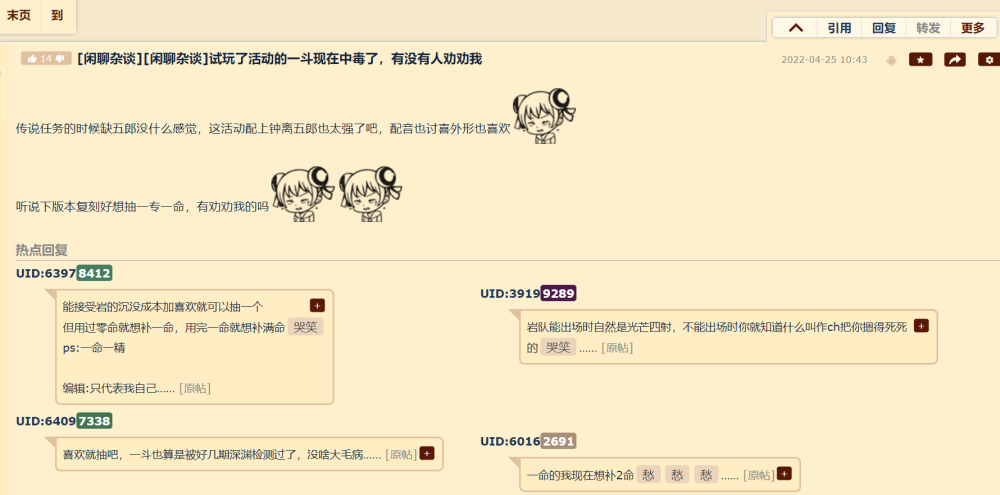The height and width of the screenshot is (495, 1000).
Task: Go to the 末页 last page
Action: point(20,15)
